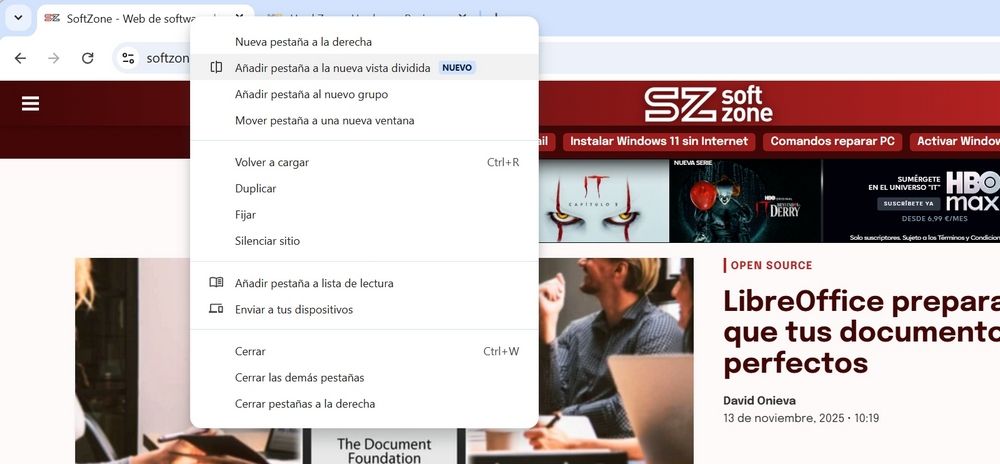Click the Ctrl+W shortcut text

(x=501, y=351)
